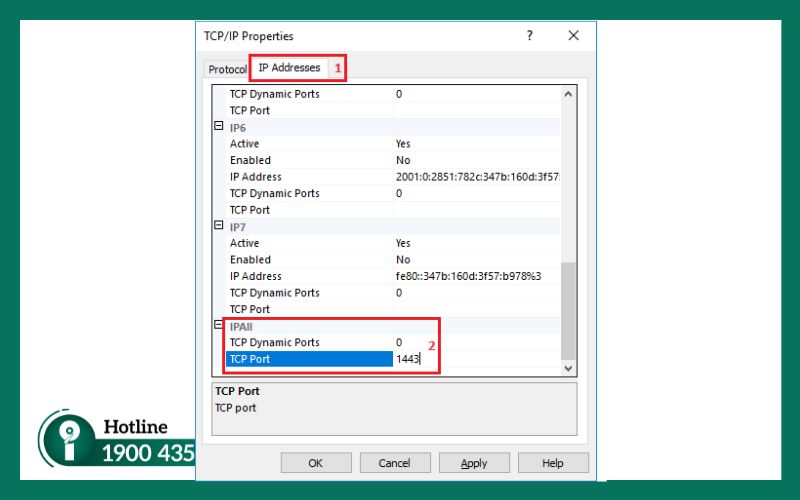Click the IP6 Active value
This screenshot has height=500, width=800.
pyautogui.click(x=476, y=144)
